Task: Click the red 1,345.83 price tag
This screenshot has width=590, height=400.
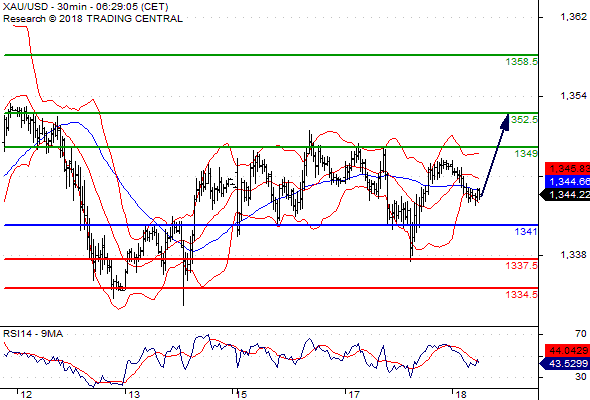Action: coord(567,169)
